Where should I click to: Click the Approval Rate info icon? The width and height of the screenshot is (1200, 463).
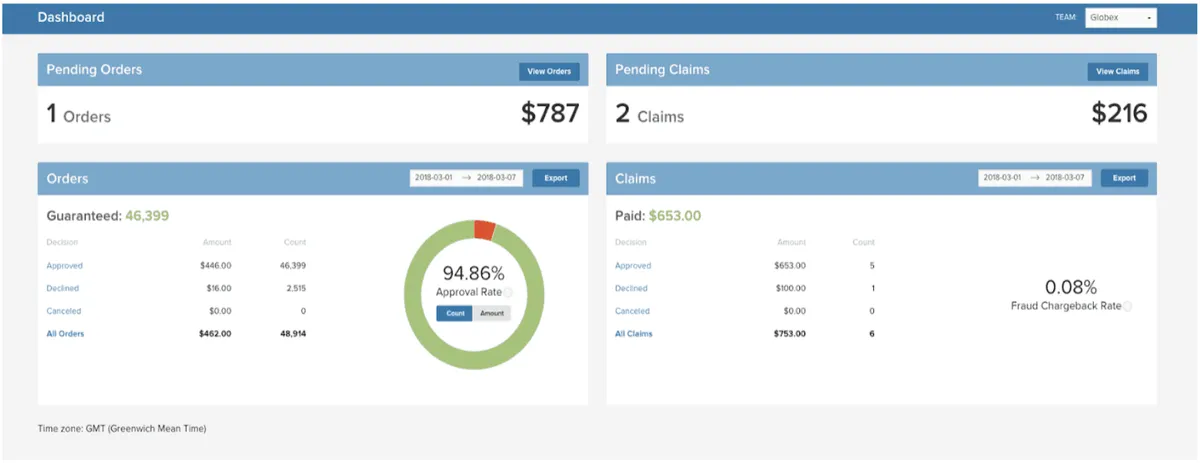[x=508, y=293]
